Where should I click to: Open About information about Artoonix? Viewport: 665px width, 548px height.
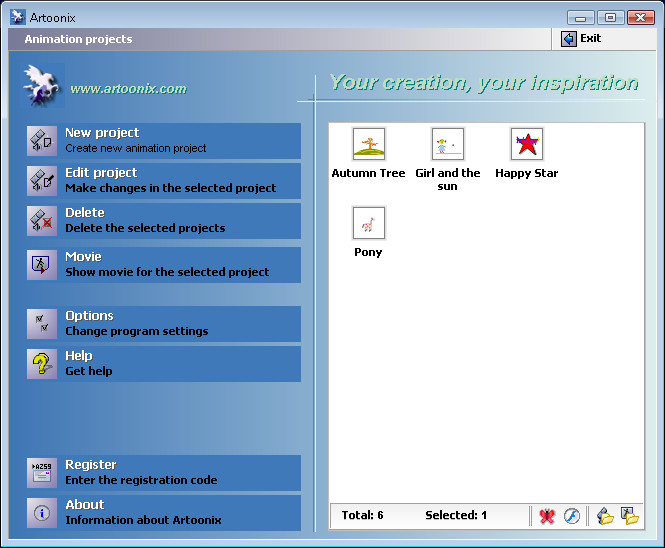tap(164, 512)
